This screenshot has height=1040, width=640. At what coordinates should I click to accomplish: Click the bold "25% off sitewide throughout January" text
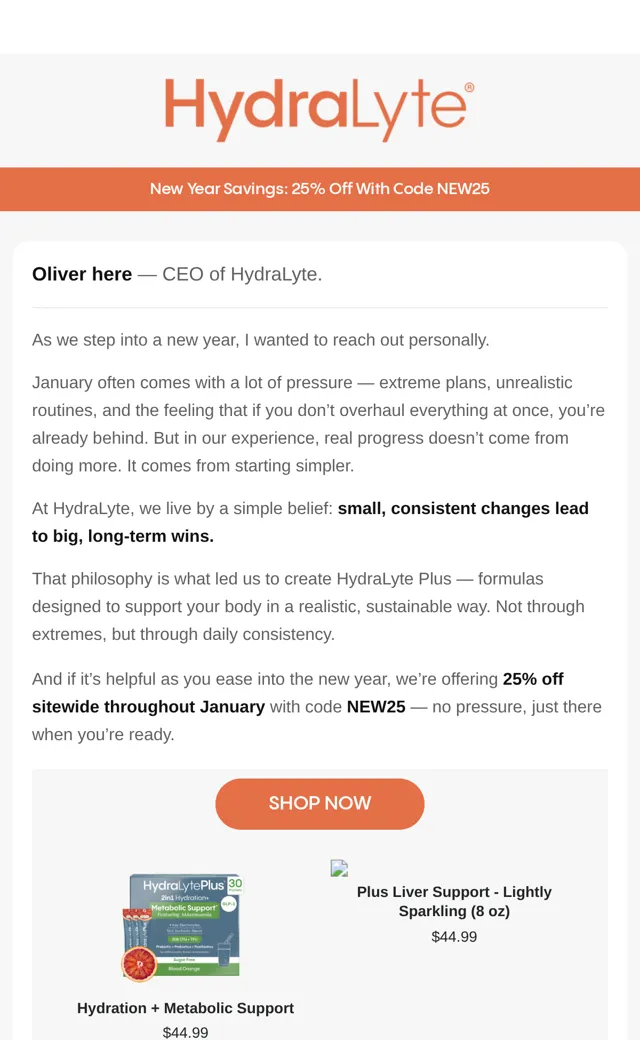[298, 693]
